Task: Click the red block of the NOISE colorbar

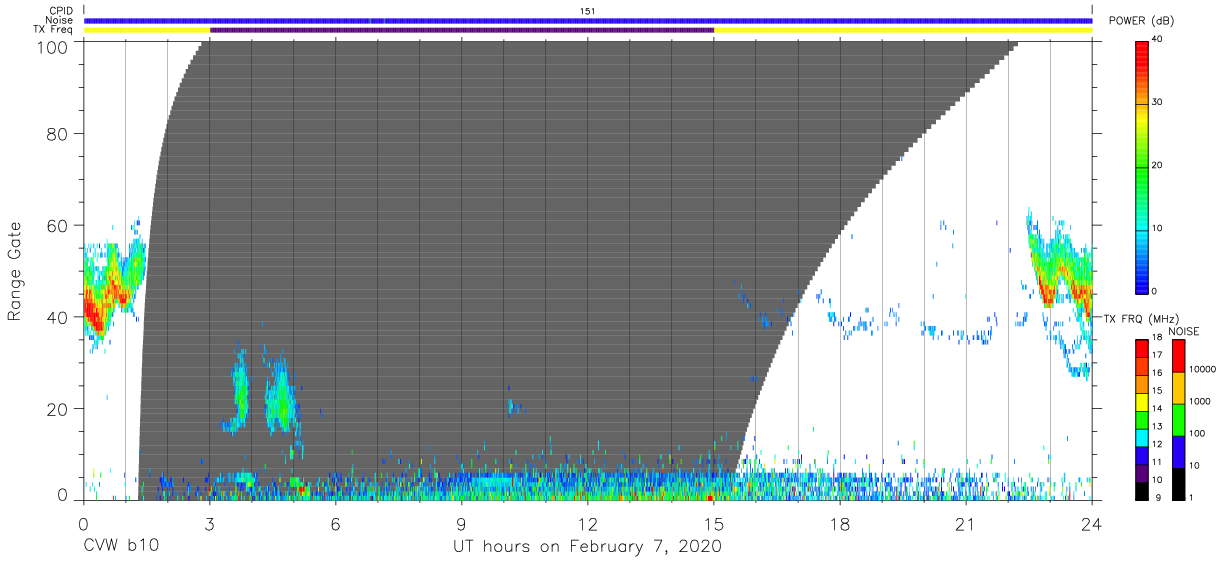Action: (1178, 356)
